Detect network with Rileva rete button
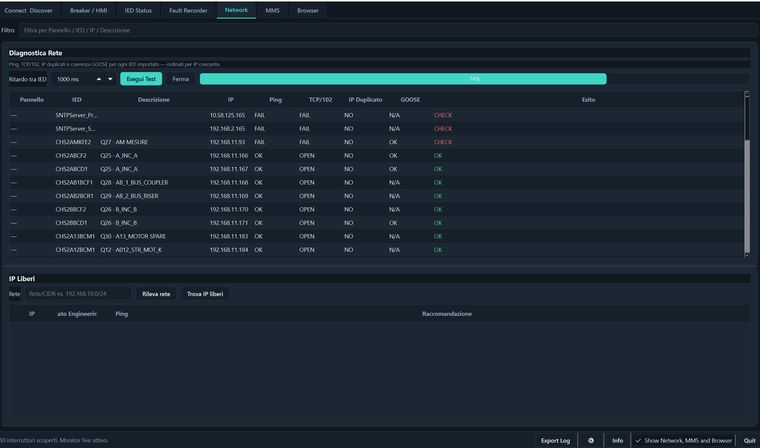 (156, 294)
